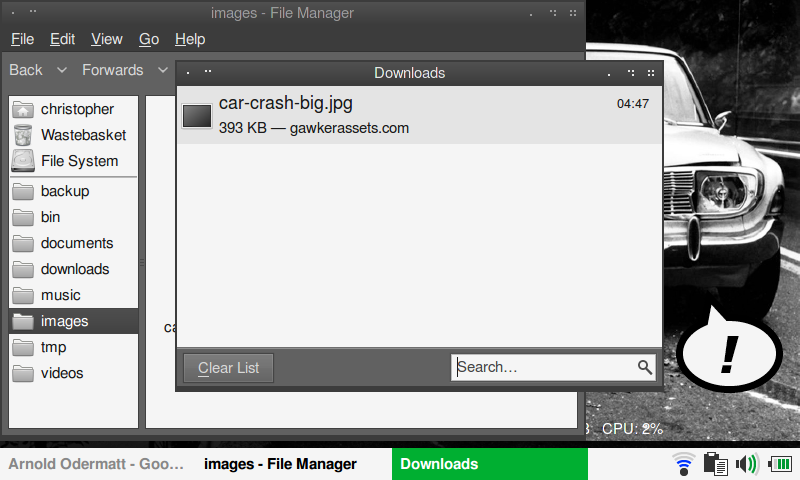800x480 pixels.
Task: Open the File menu
Action: [22, 39]
